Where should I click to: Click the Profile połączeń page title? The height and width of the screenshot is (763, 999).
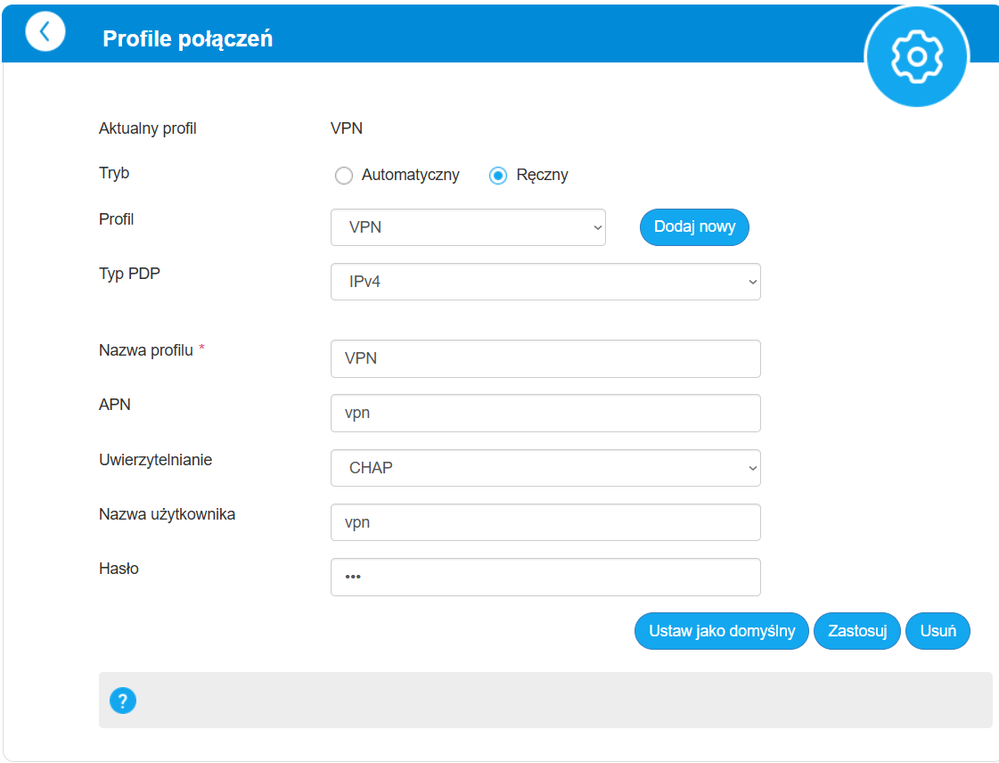click(187, 39)
